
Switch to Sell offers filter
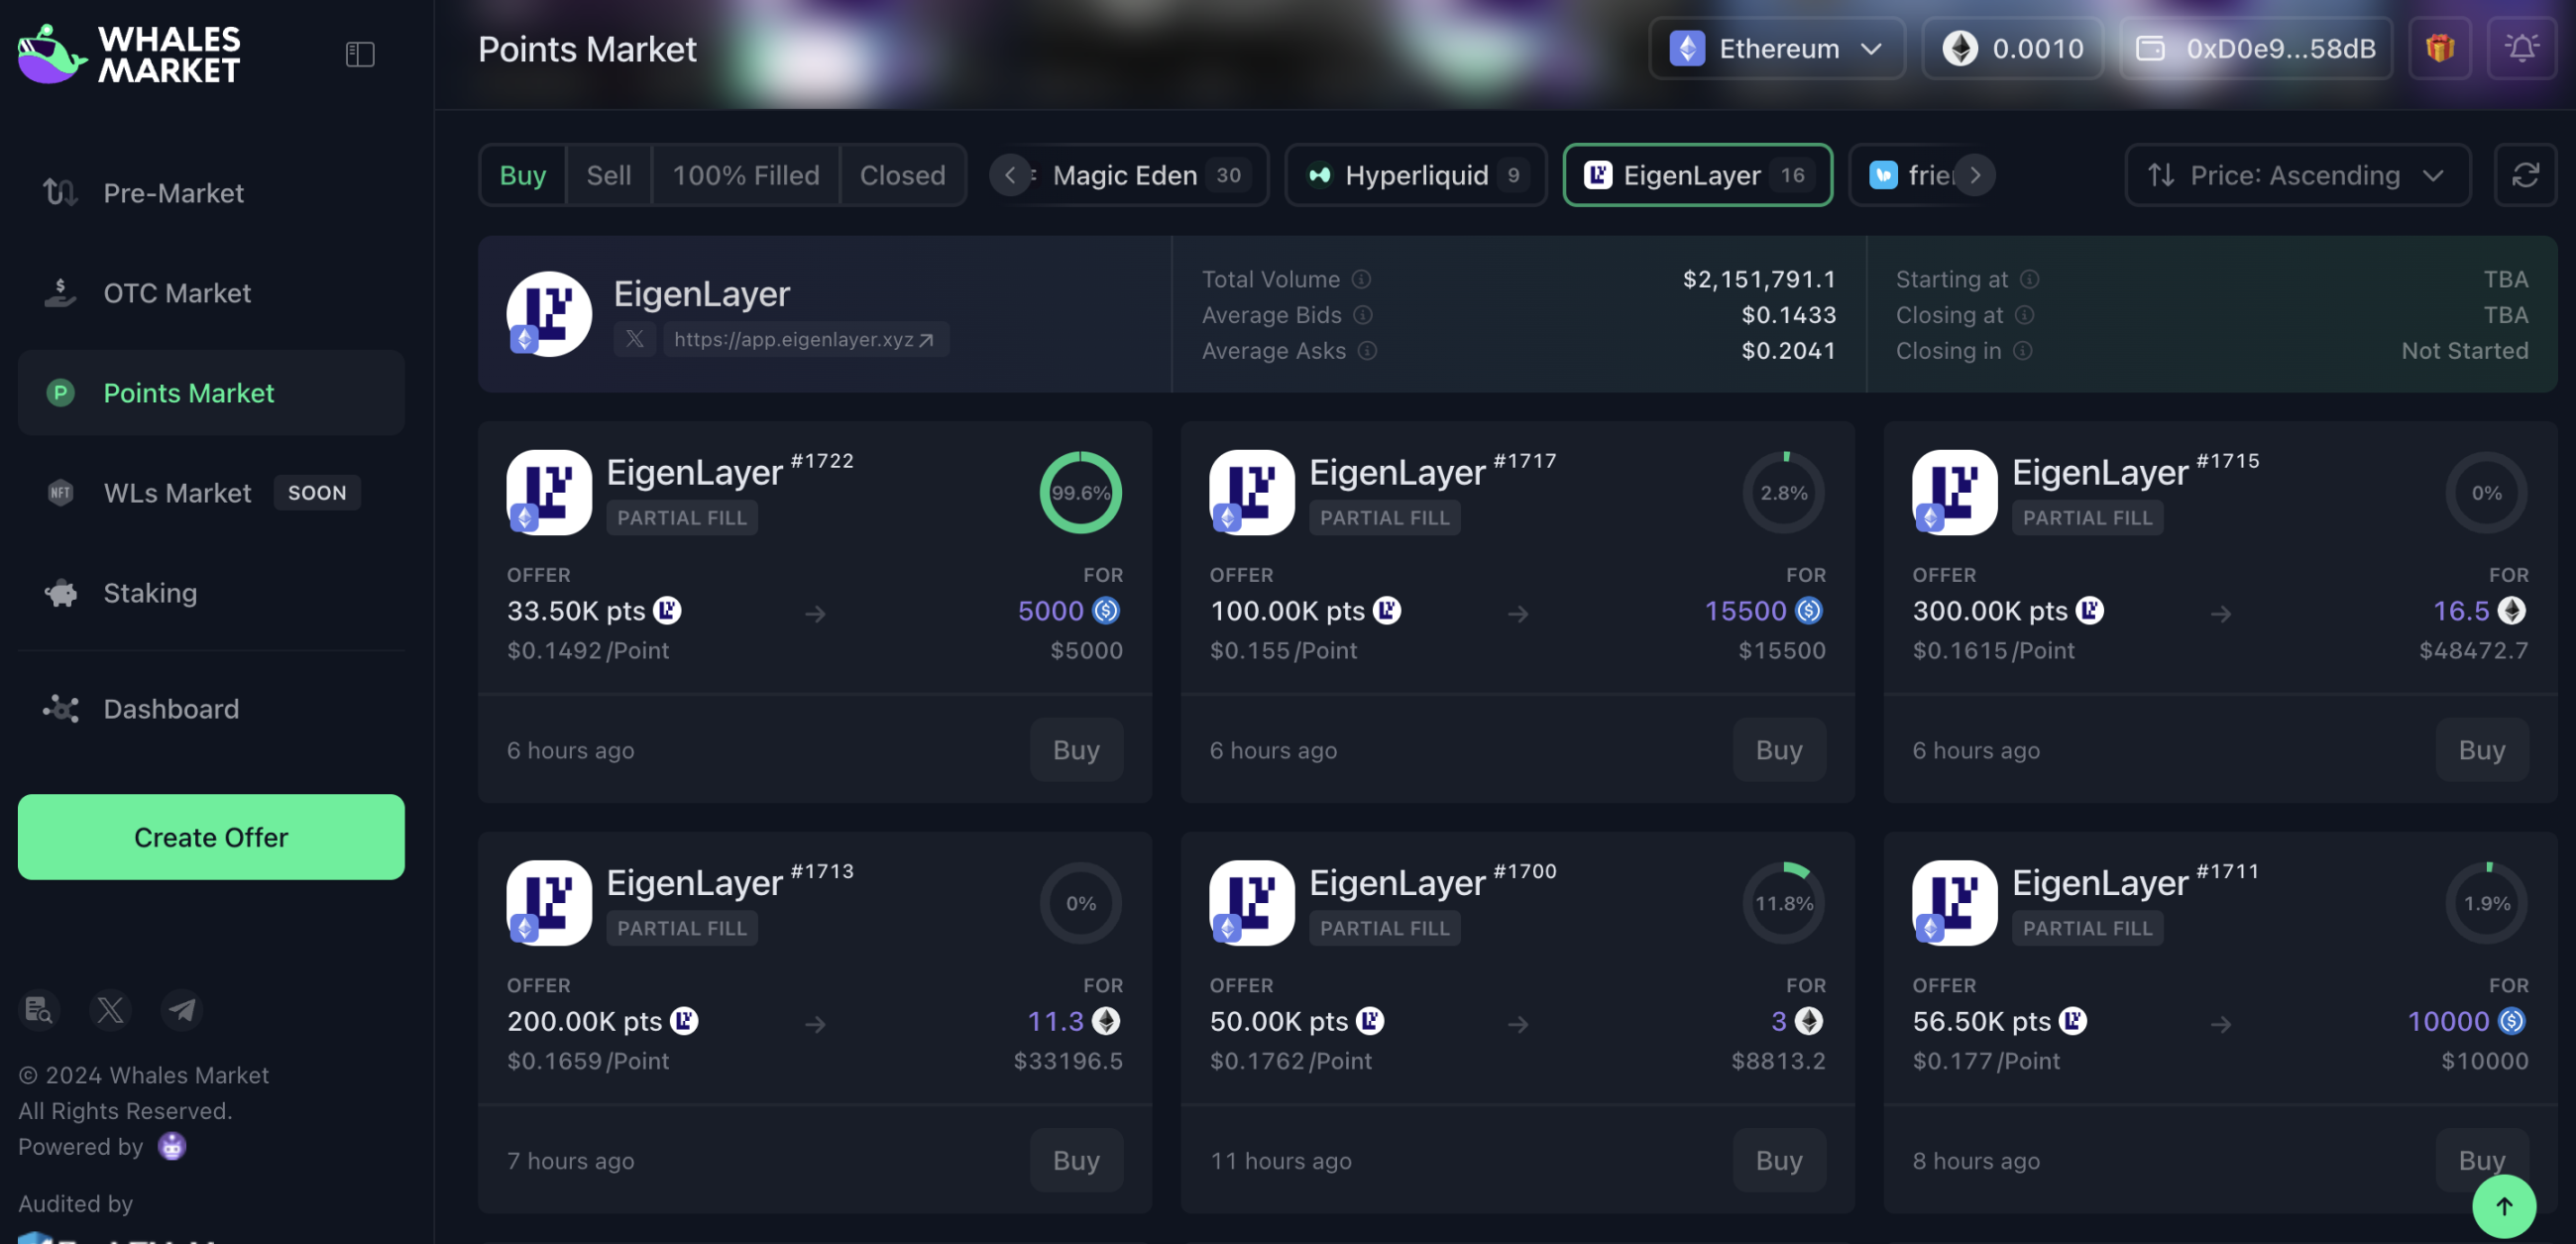(608, 175)
